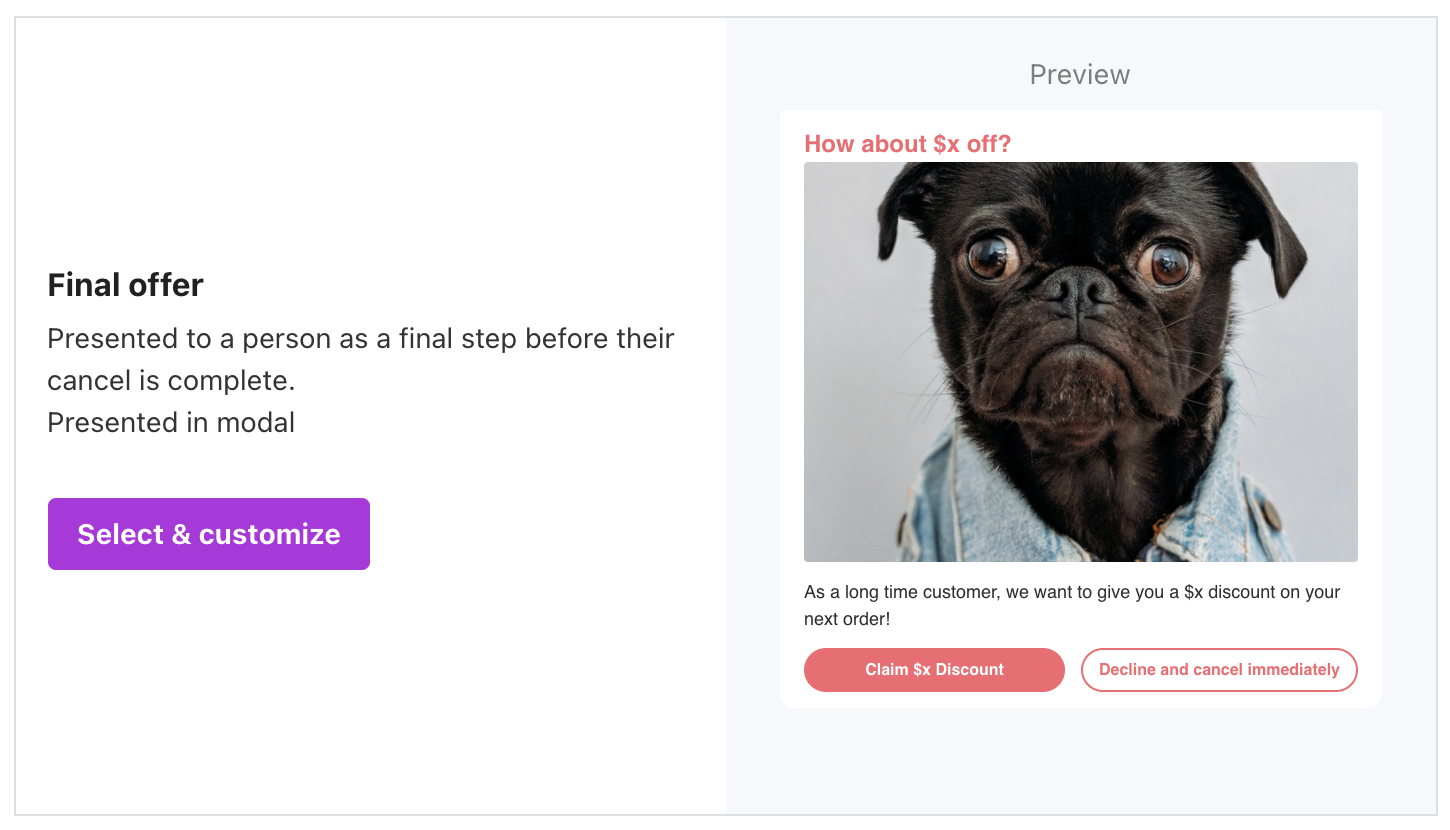The image size is (1450, 830).
Task: Click the metal button on the denim jacket
Action: click(1271, 516)
